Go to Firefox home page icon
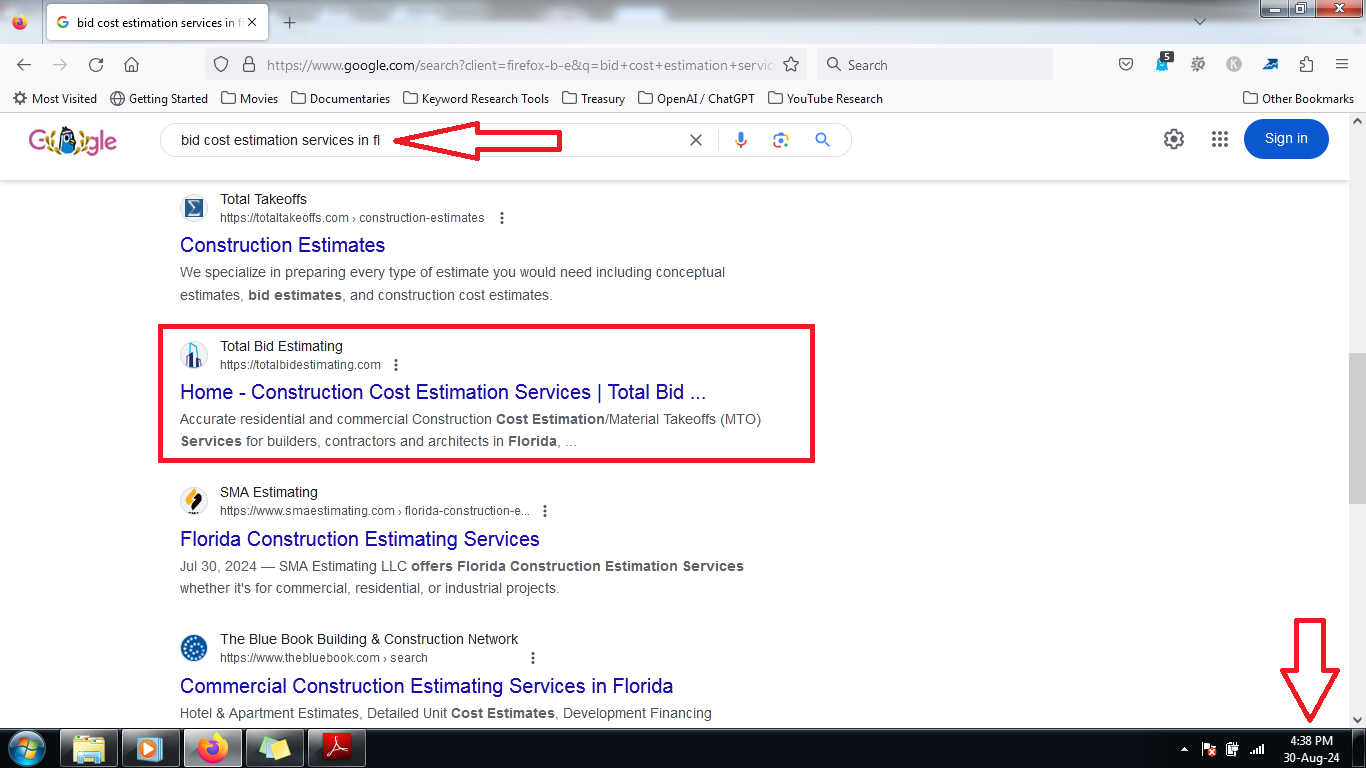 (x=131, y=65)
